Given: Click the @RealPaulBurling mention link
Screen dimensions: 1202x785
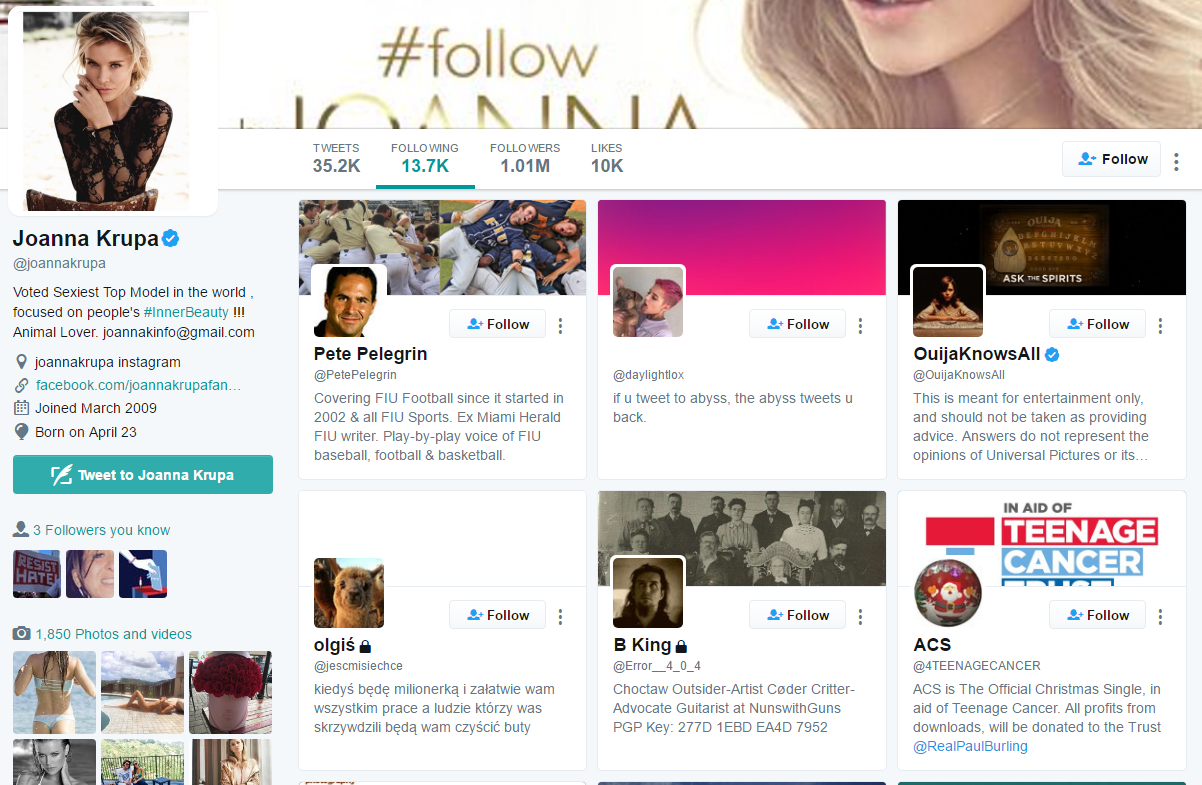Looking at the screenshot, I should coord(970,746).
